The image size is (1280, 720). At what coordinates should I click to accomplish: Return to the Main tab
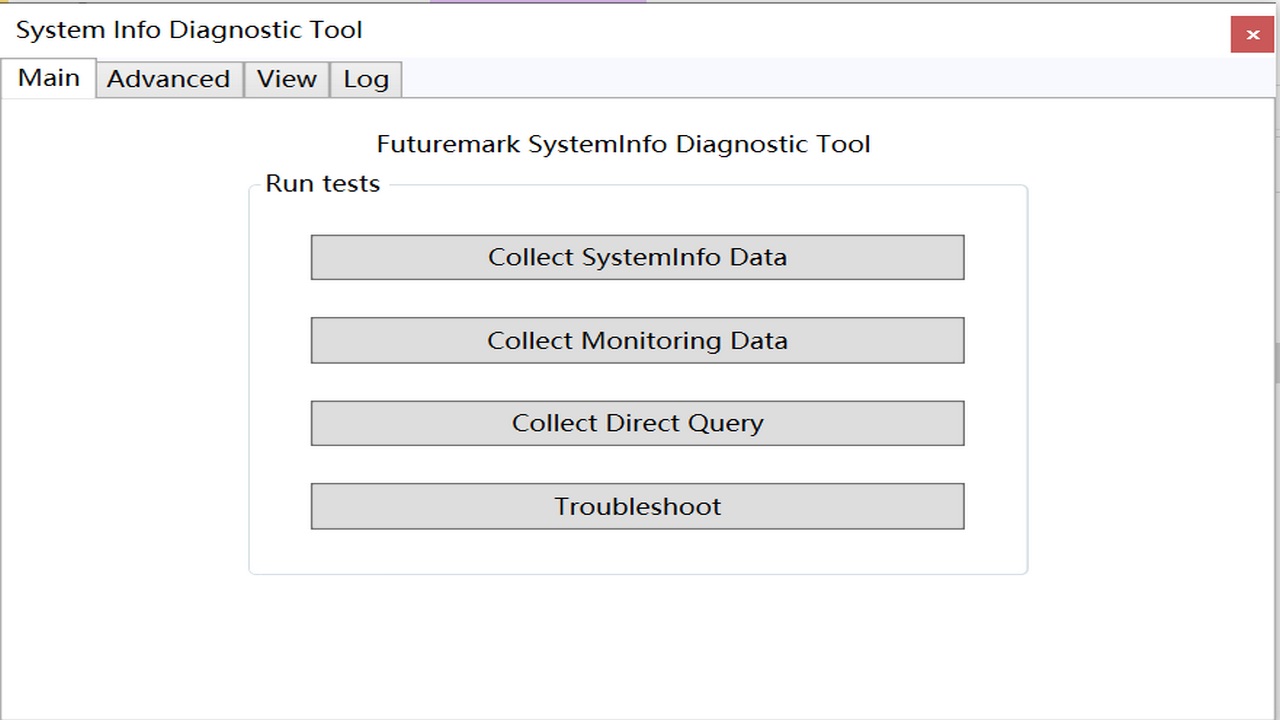pos(48,77)
